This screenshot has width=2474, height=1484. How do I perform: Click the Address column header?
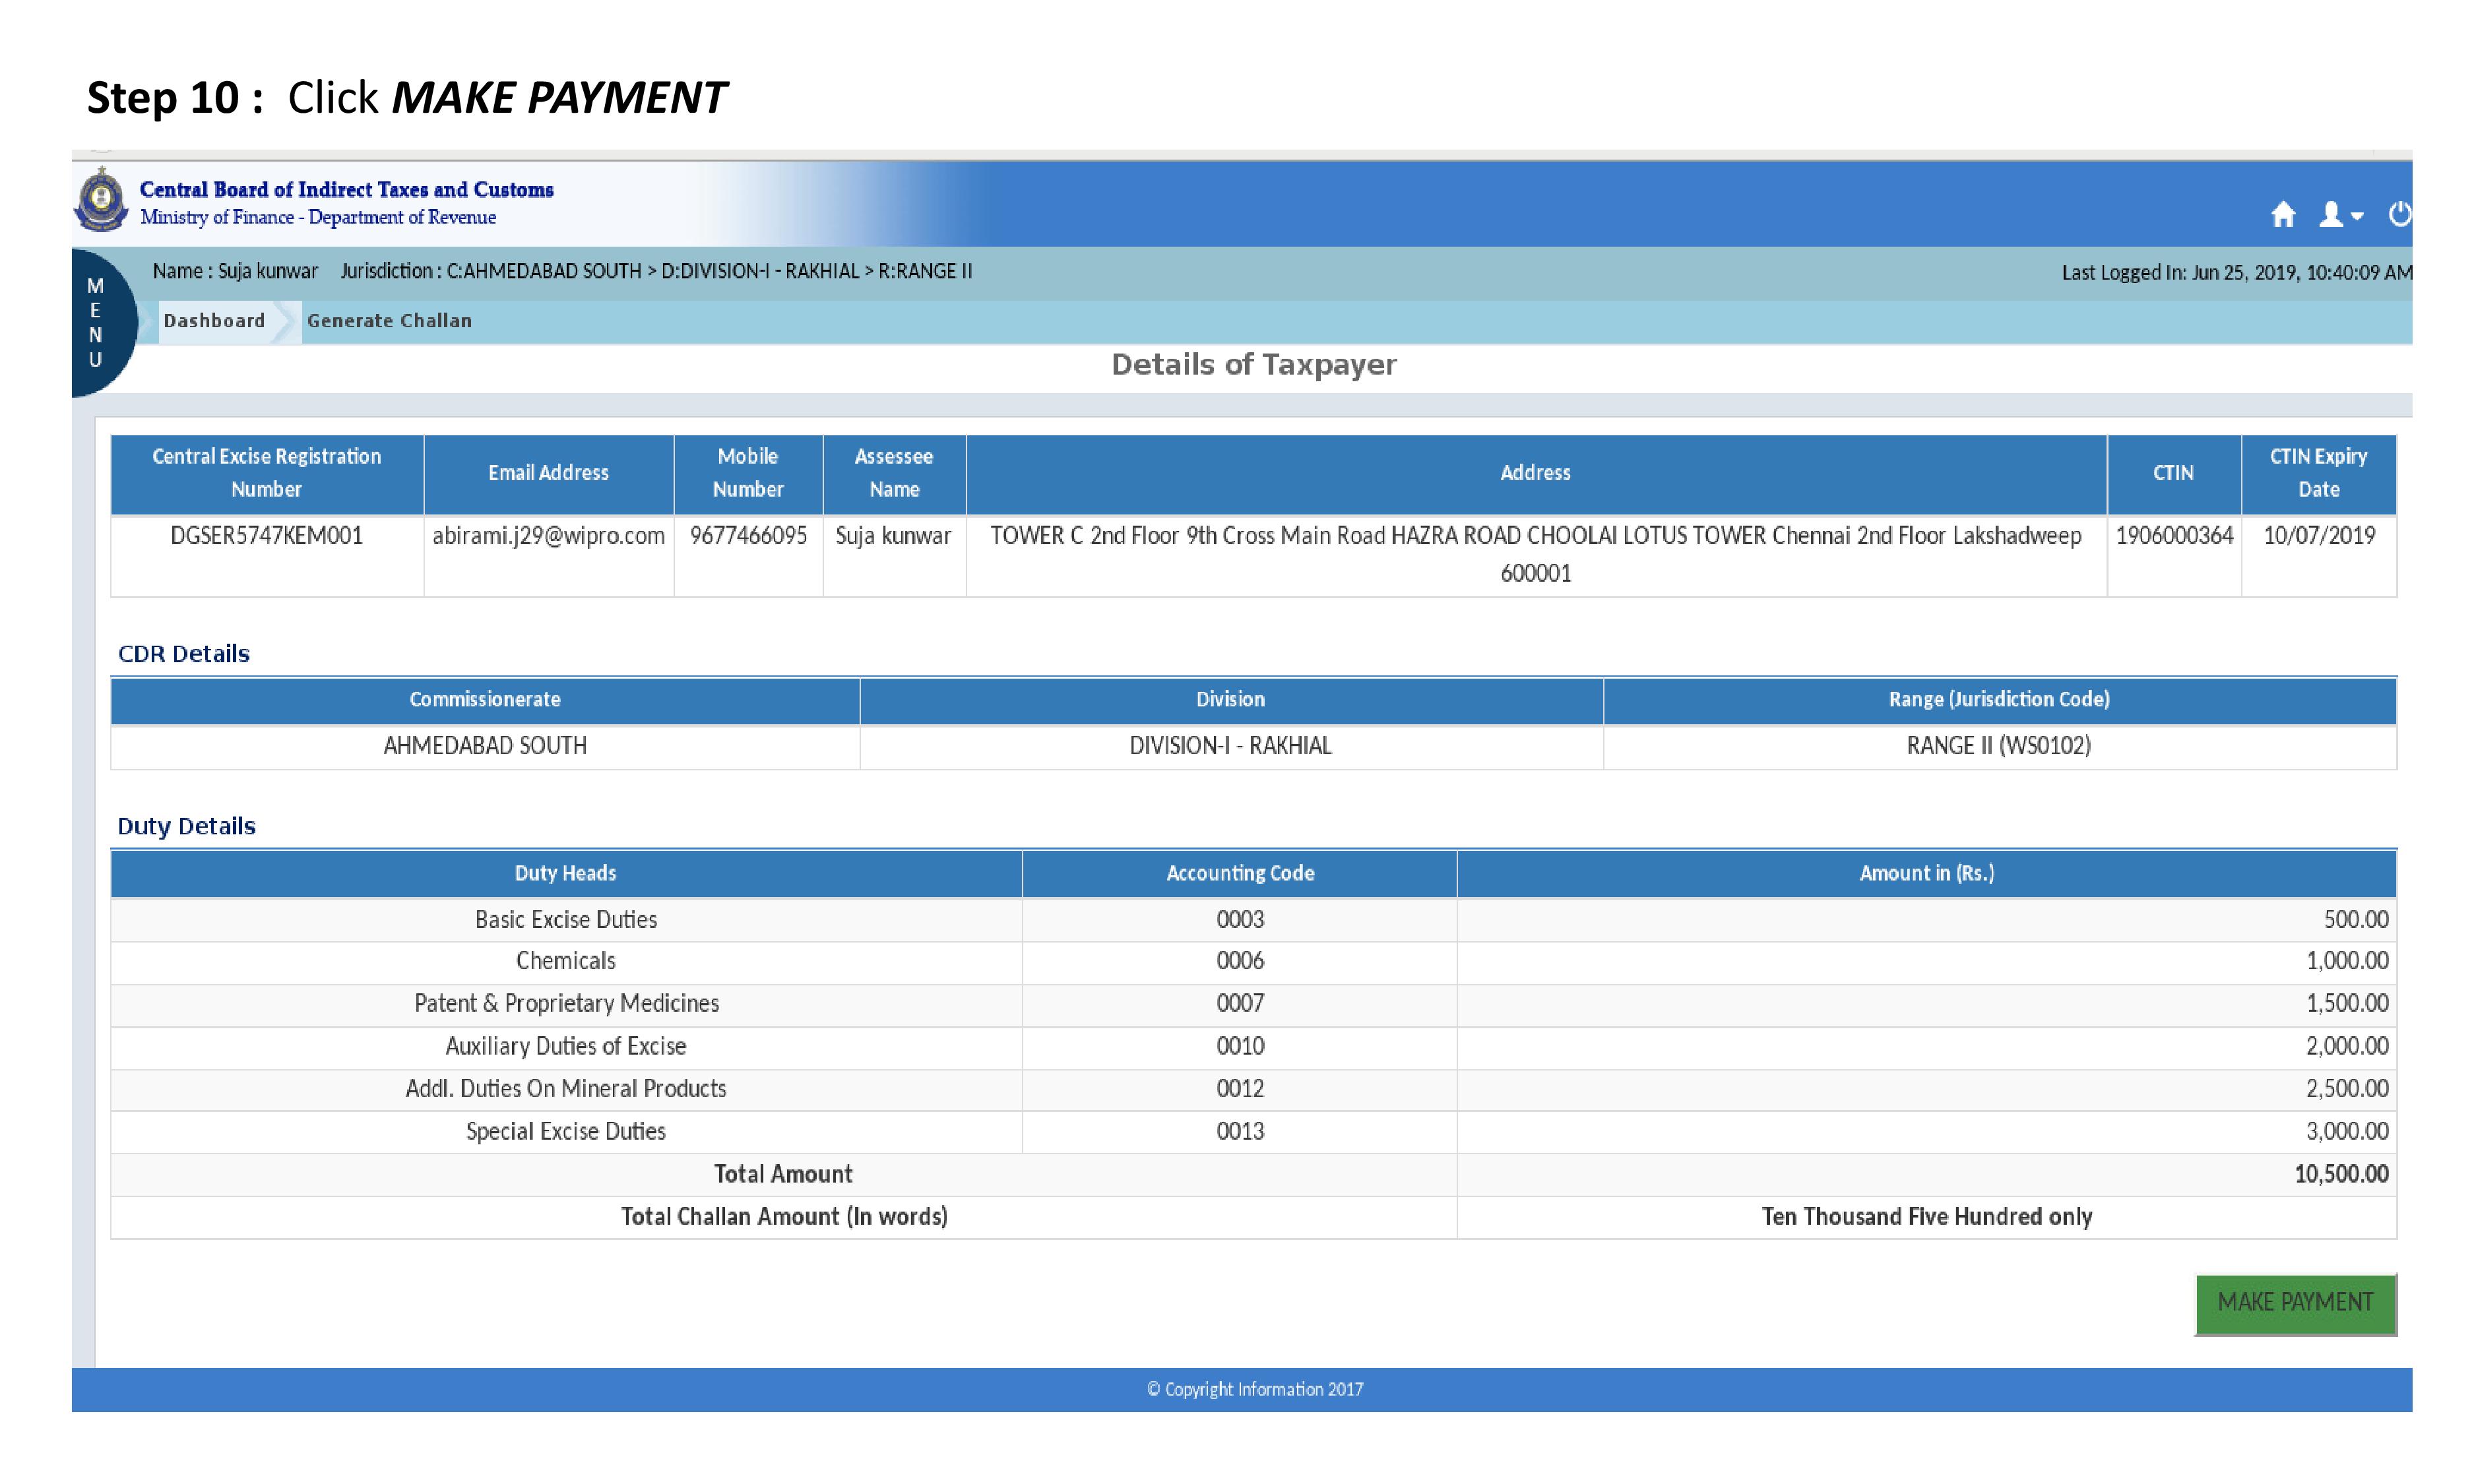coord(1535,474)
